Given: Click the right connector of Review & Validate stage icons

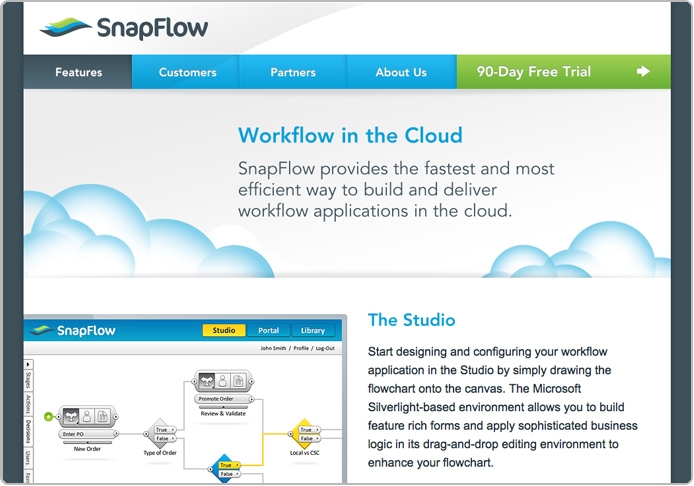Looking at the screenshot, I should coord(251,381).
